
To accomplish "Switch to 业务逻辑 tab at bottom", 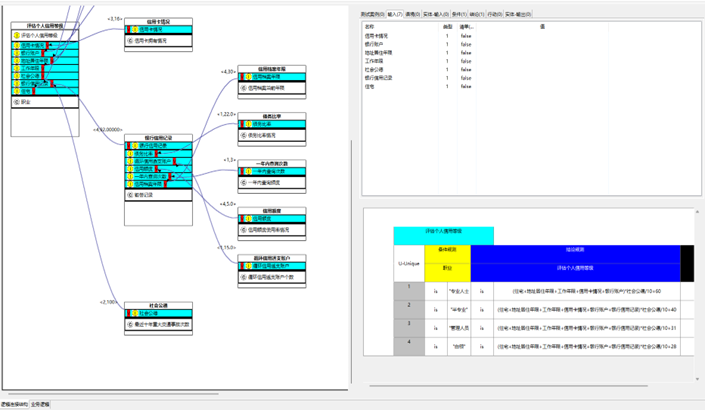I will [x=41, y=404].
